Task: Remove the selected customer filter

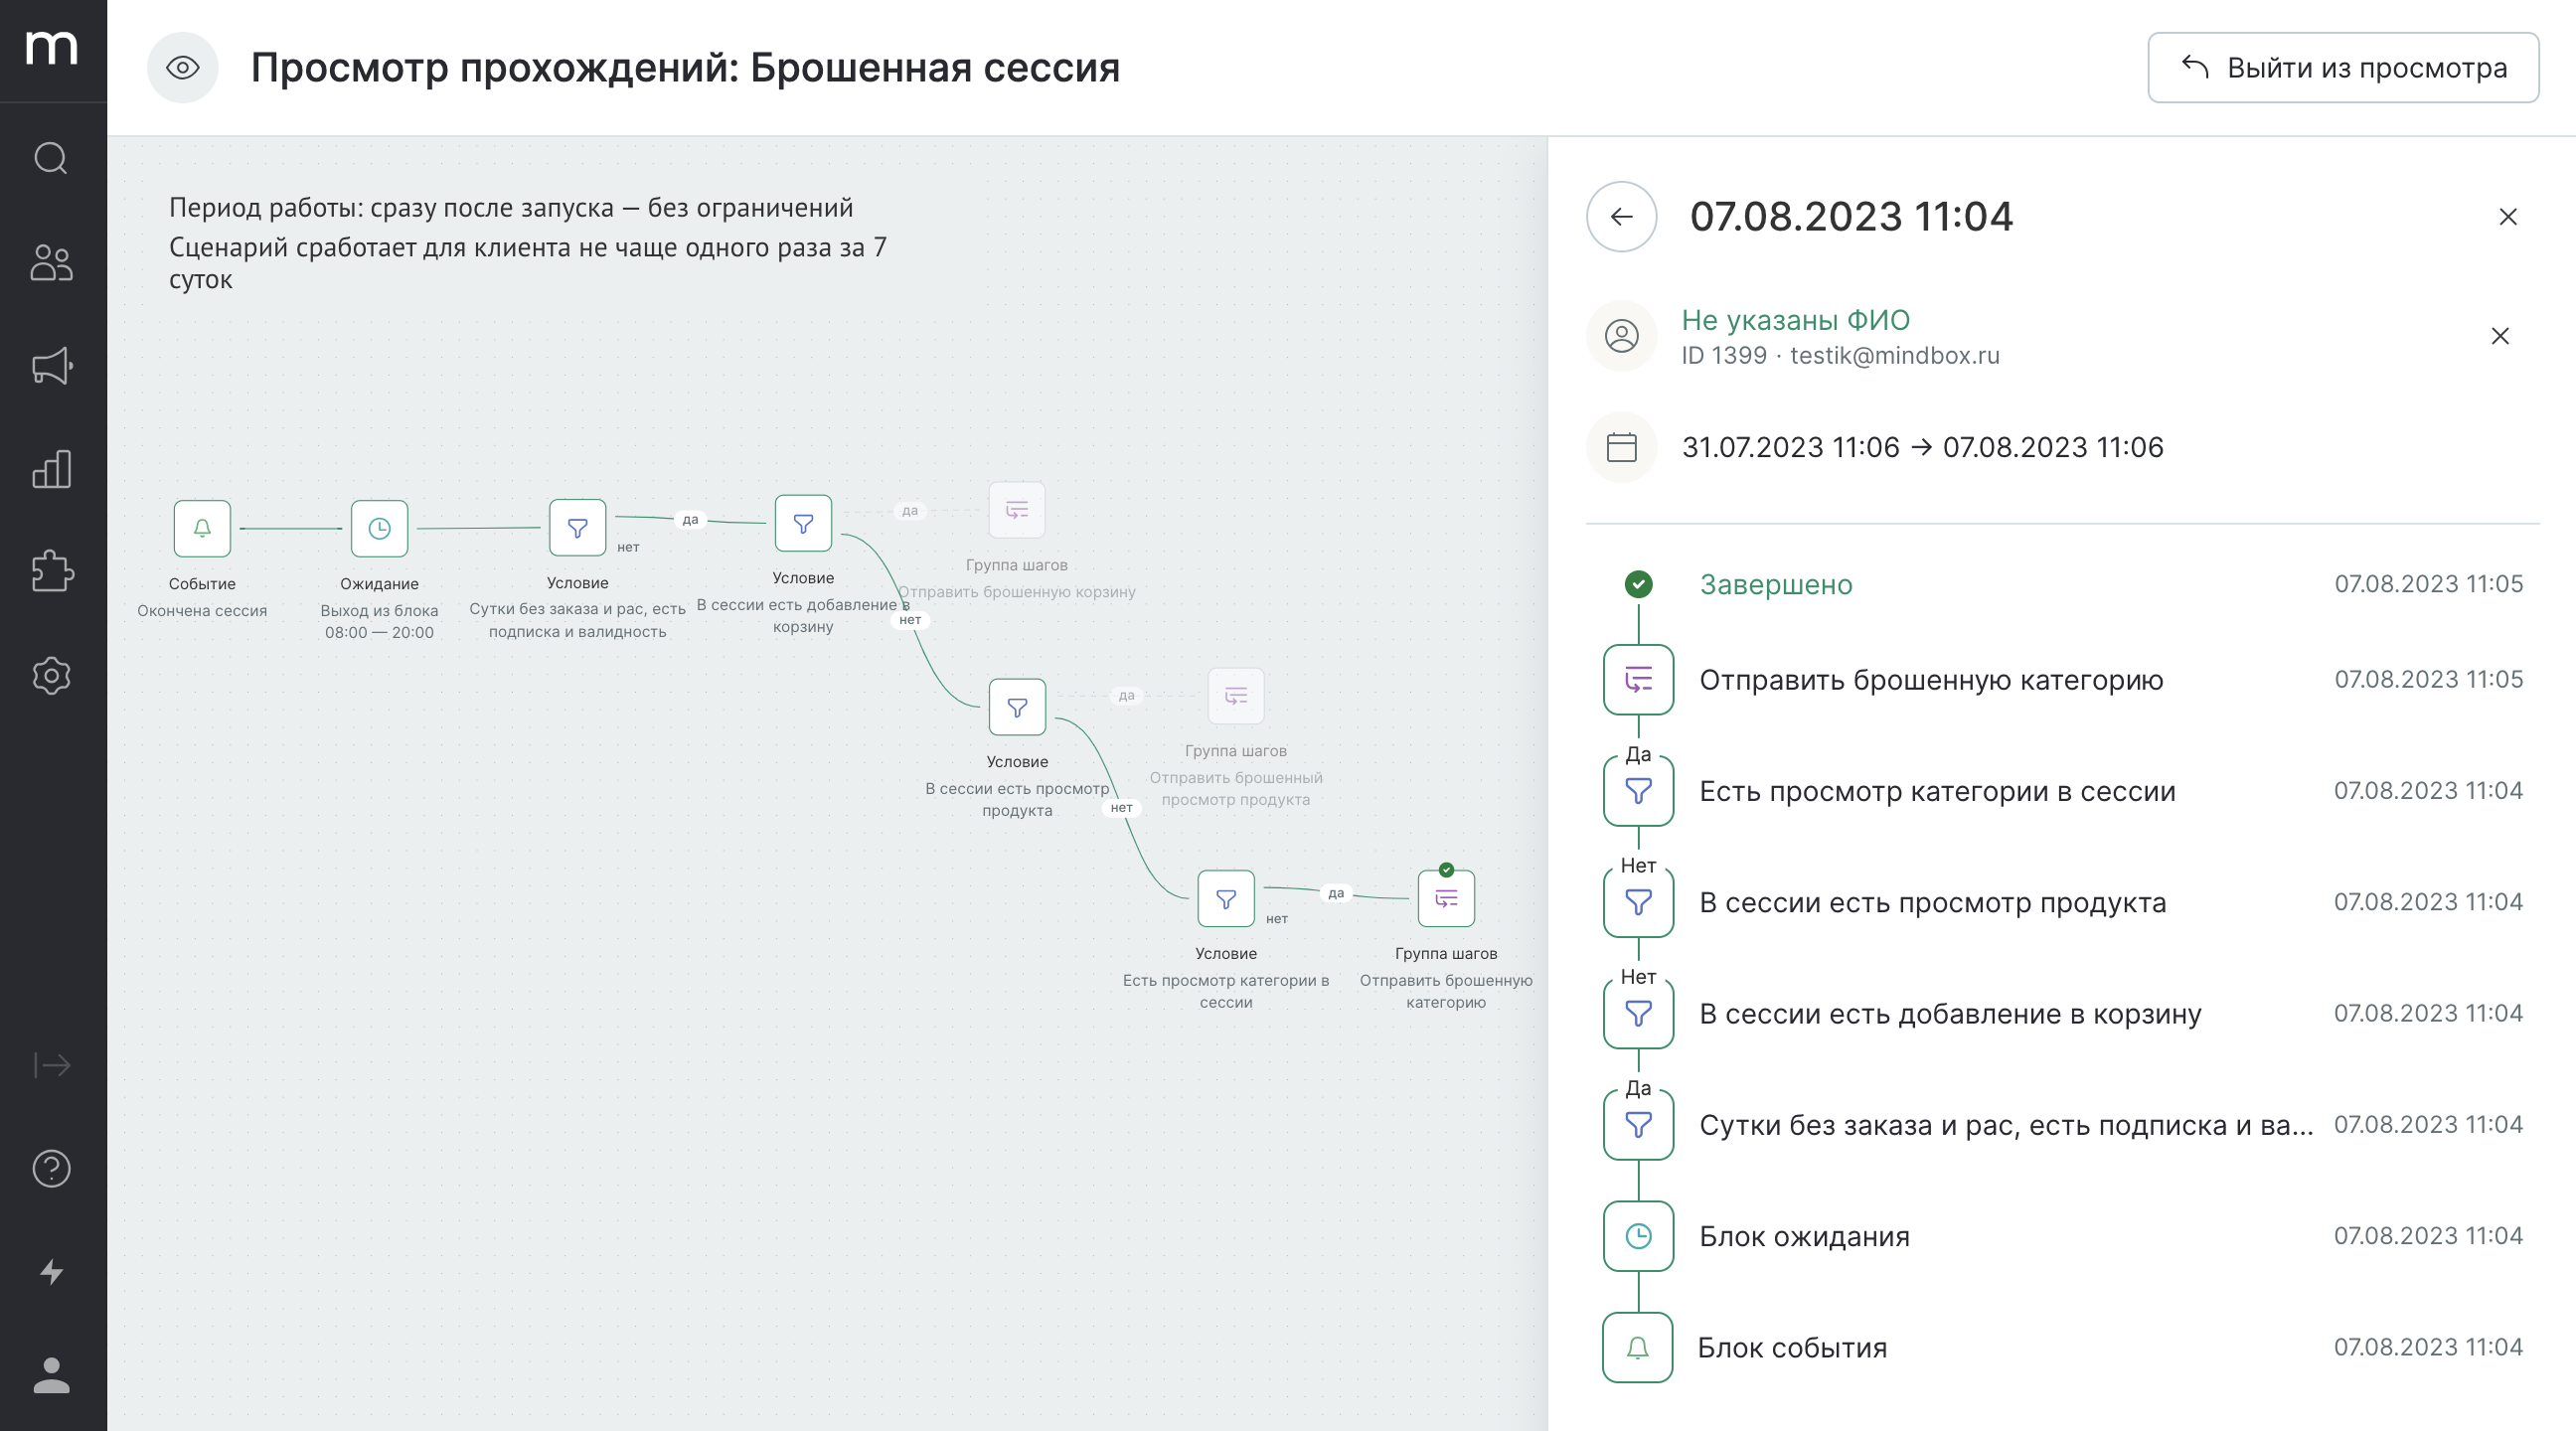Action: (2500, 336)
